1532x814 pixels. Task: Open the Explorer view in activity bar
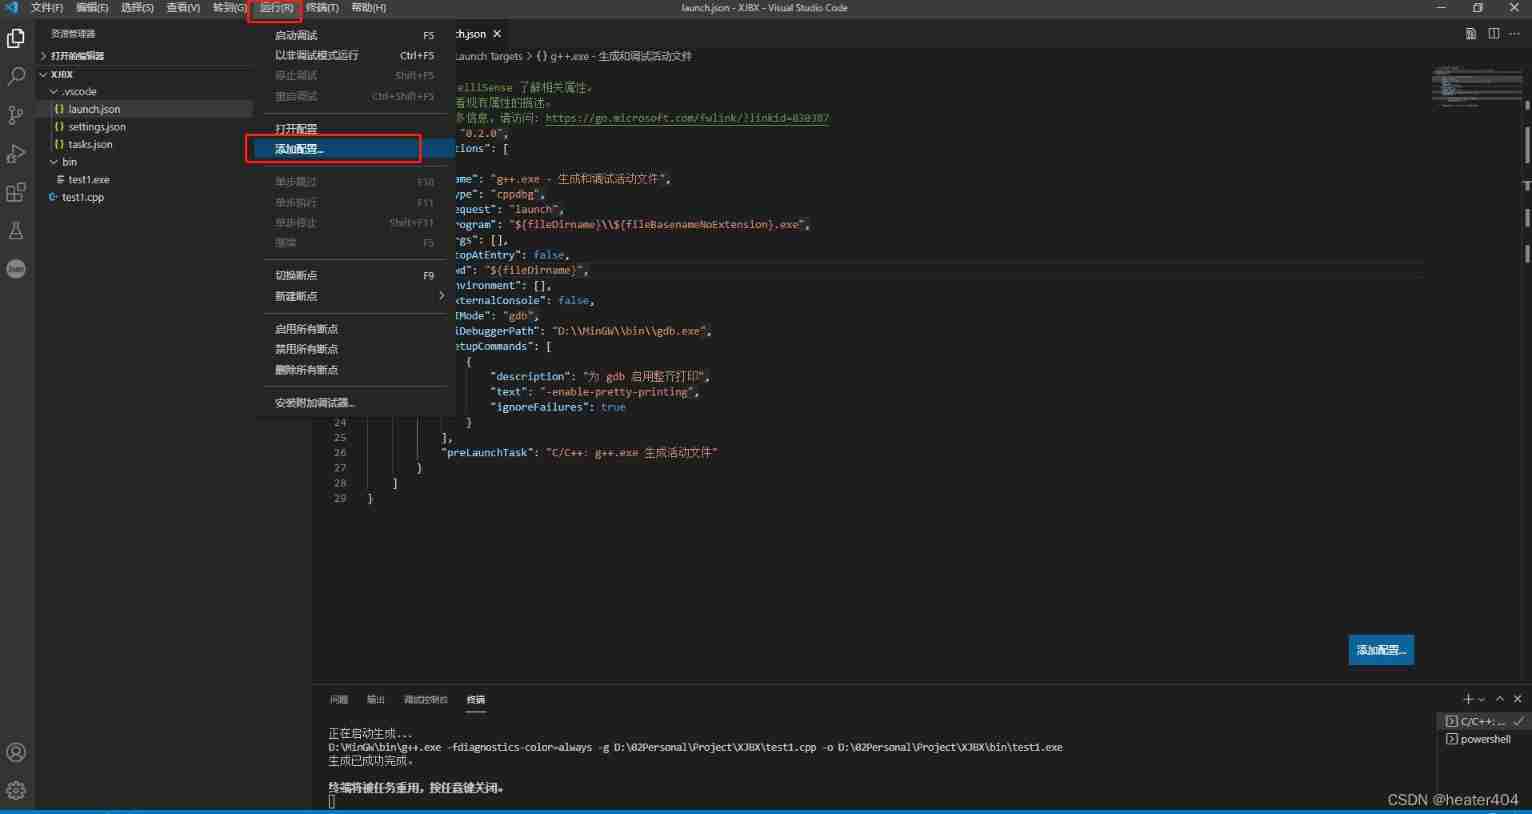click(16, 39)
